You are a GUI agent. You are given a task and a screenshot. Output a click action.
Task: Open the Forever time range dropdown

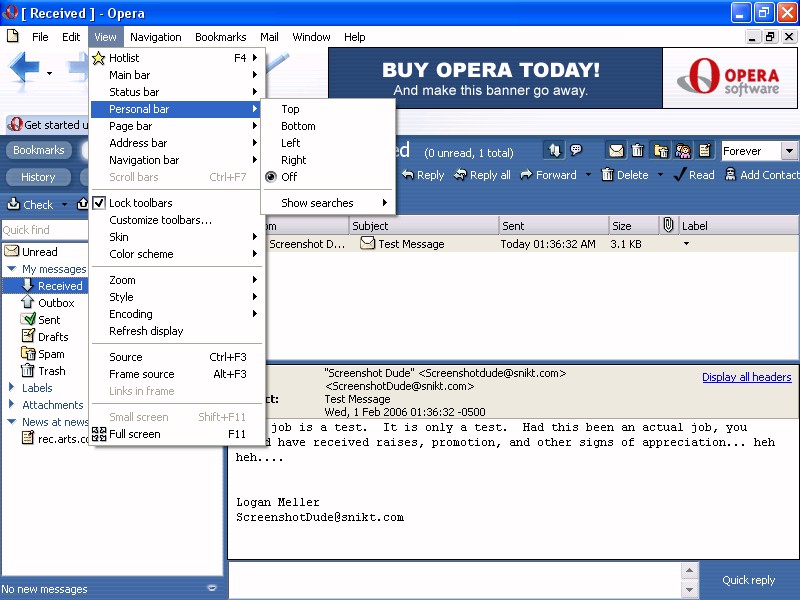click(789, 151)
